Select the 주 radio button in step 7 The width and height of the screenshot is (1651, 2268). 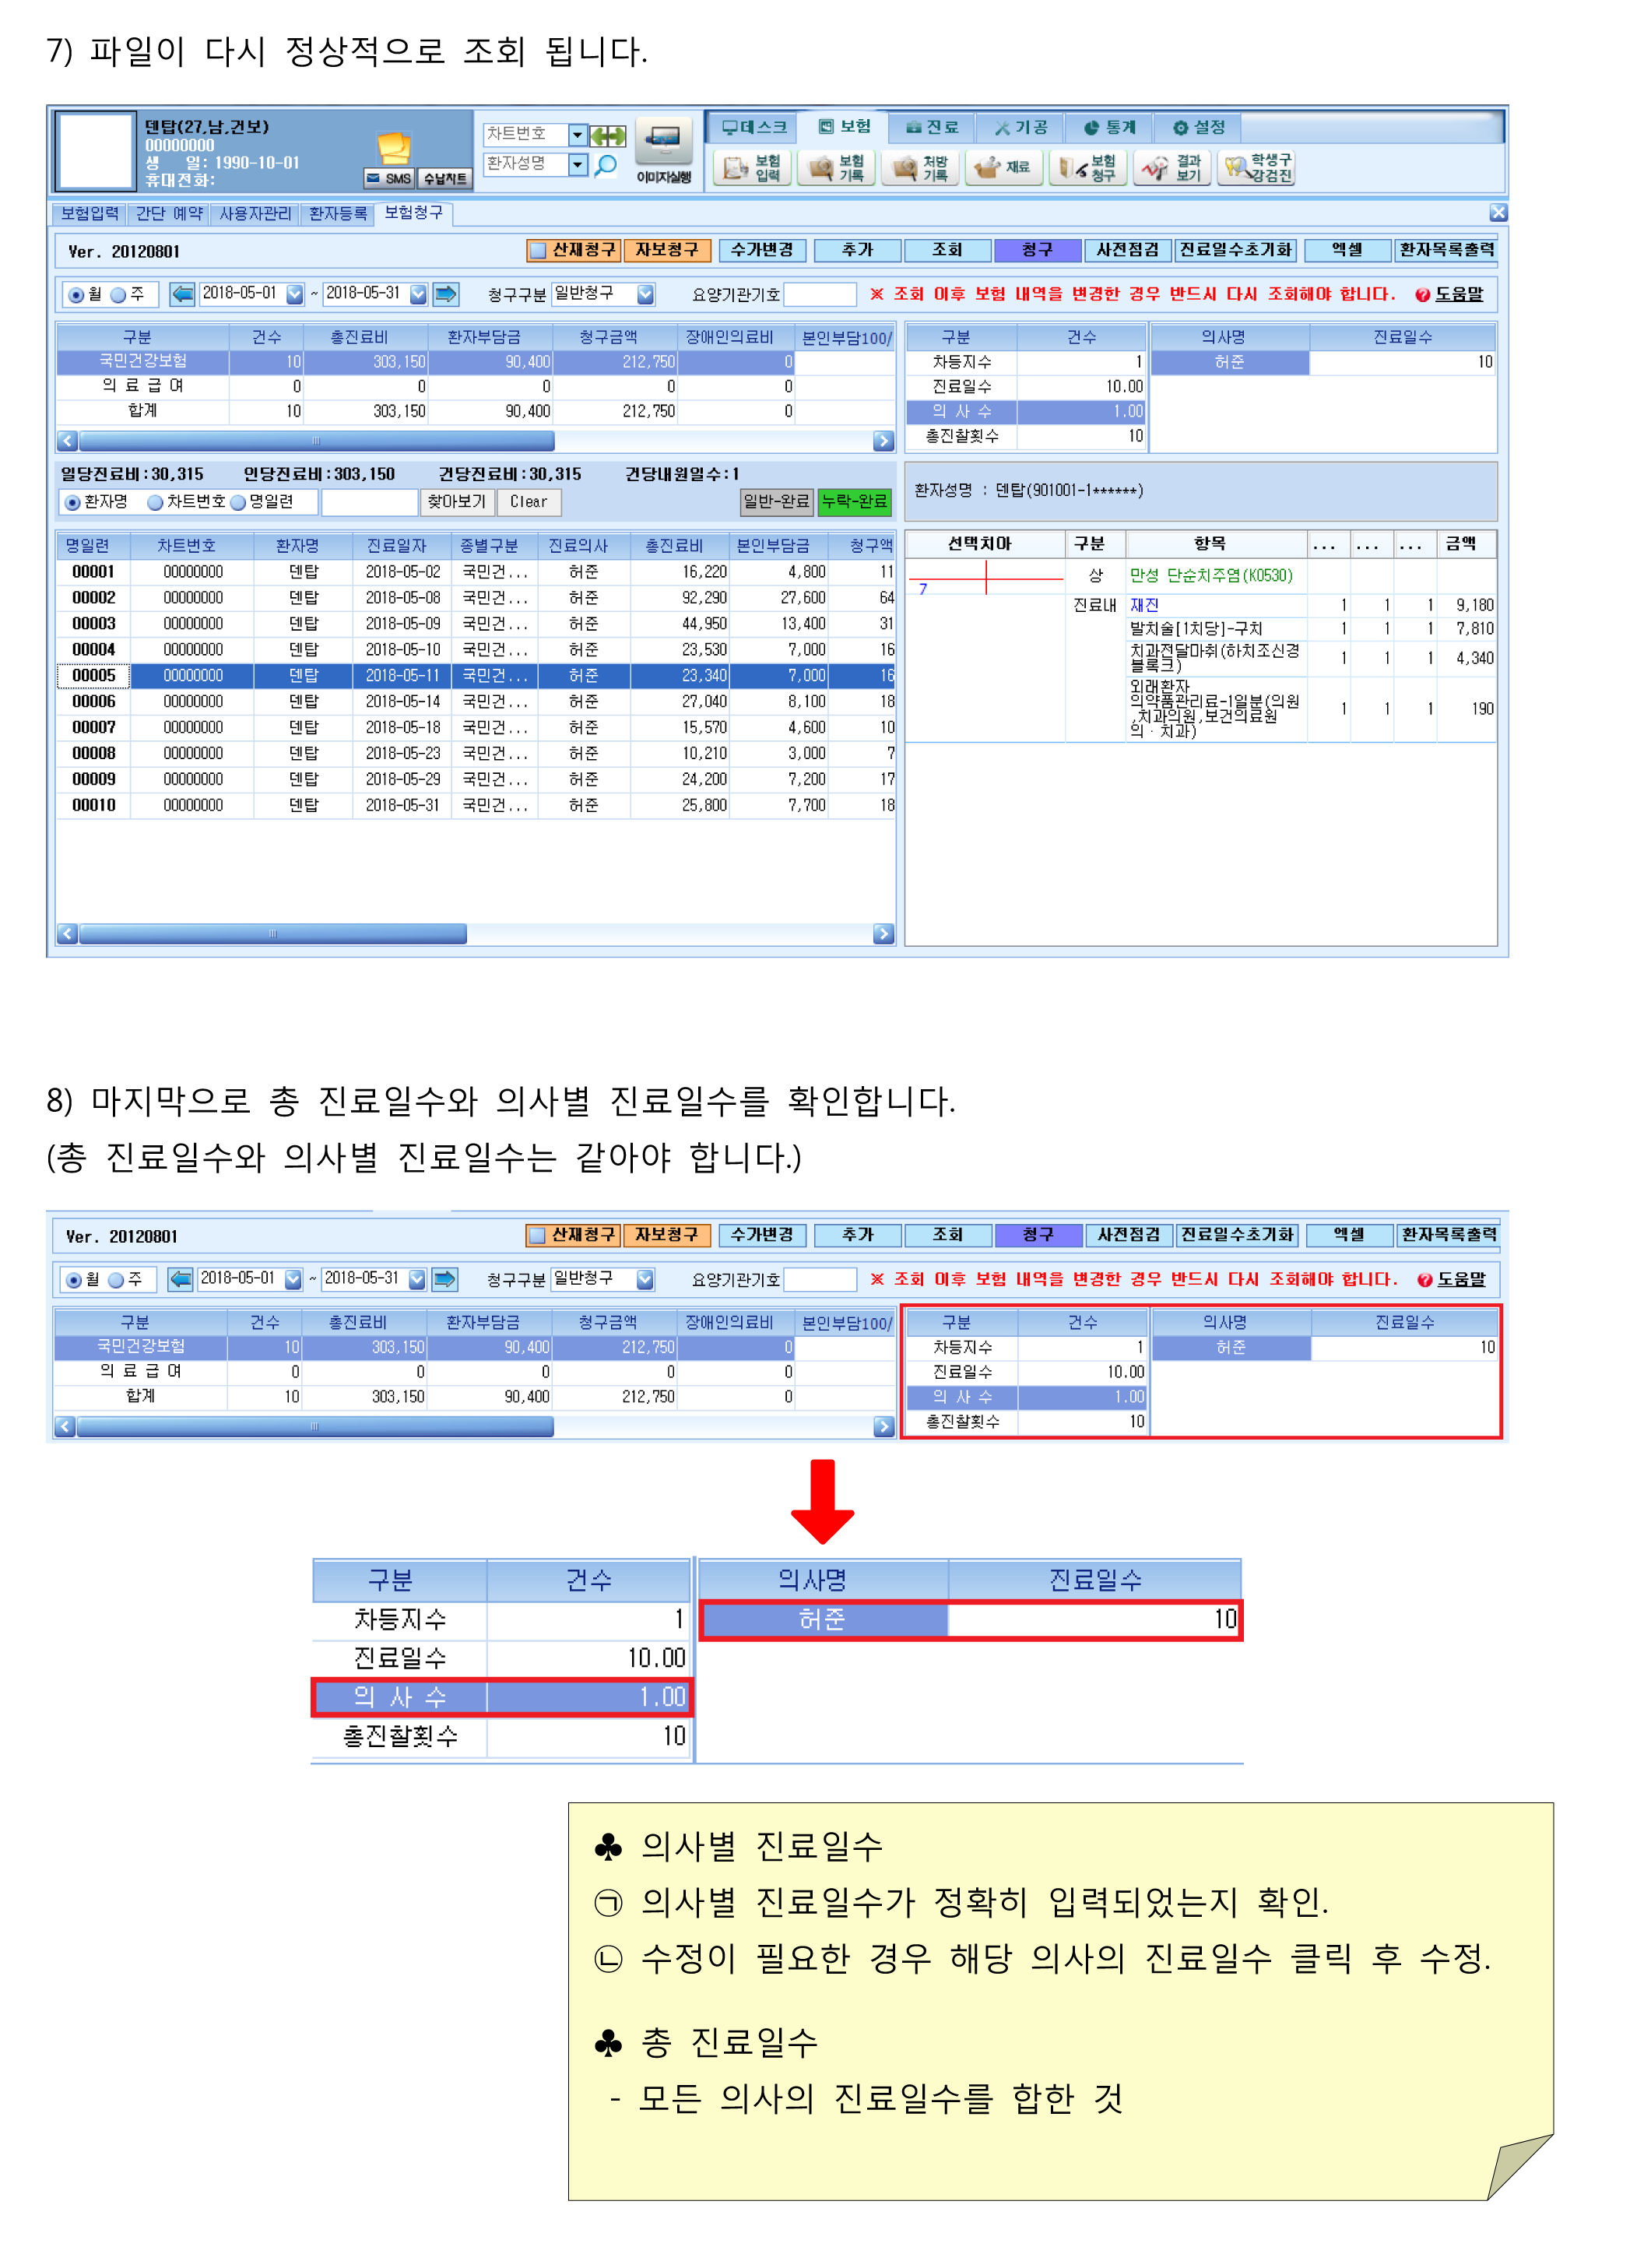pos(119,294)
